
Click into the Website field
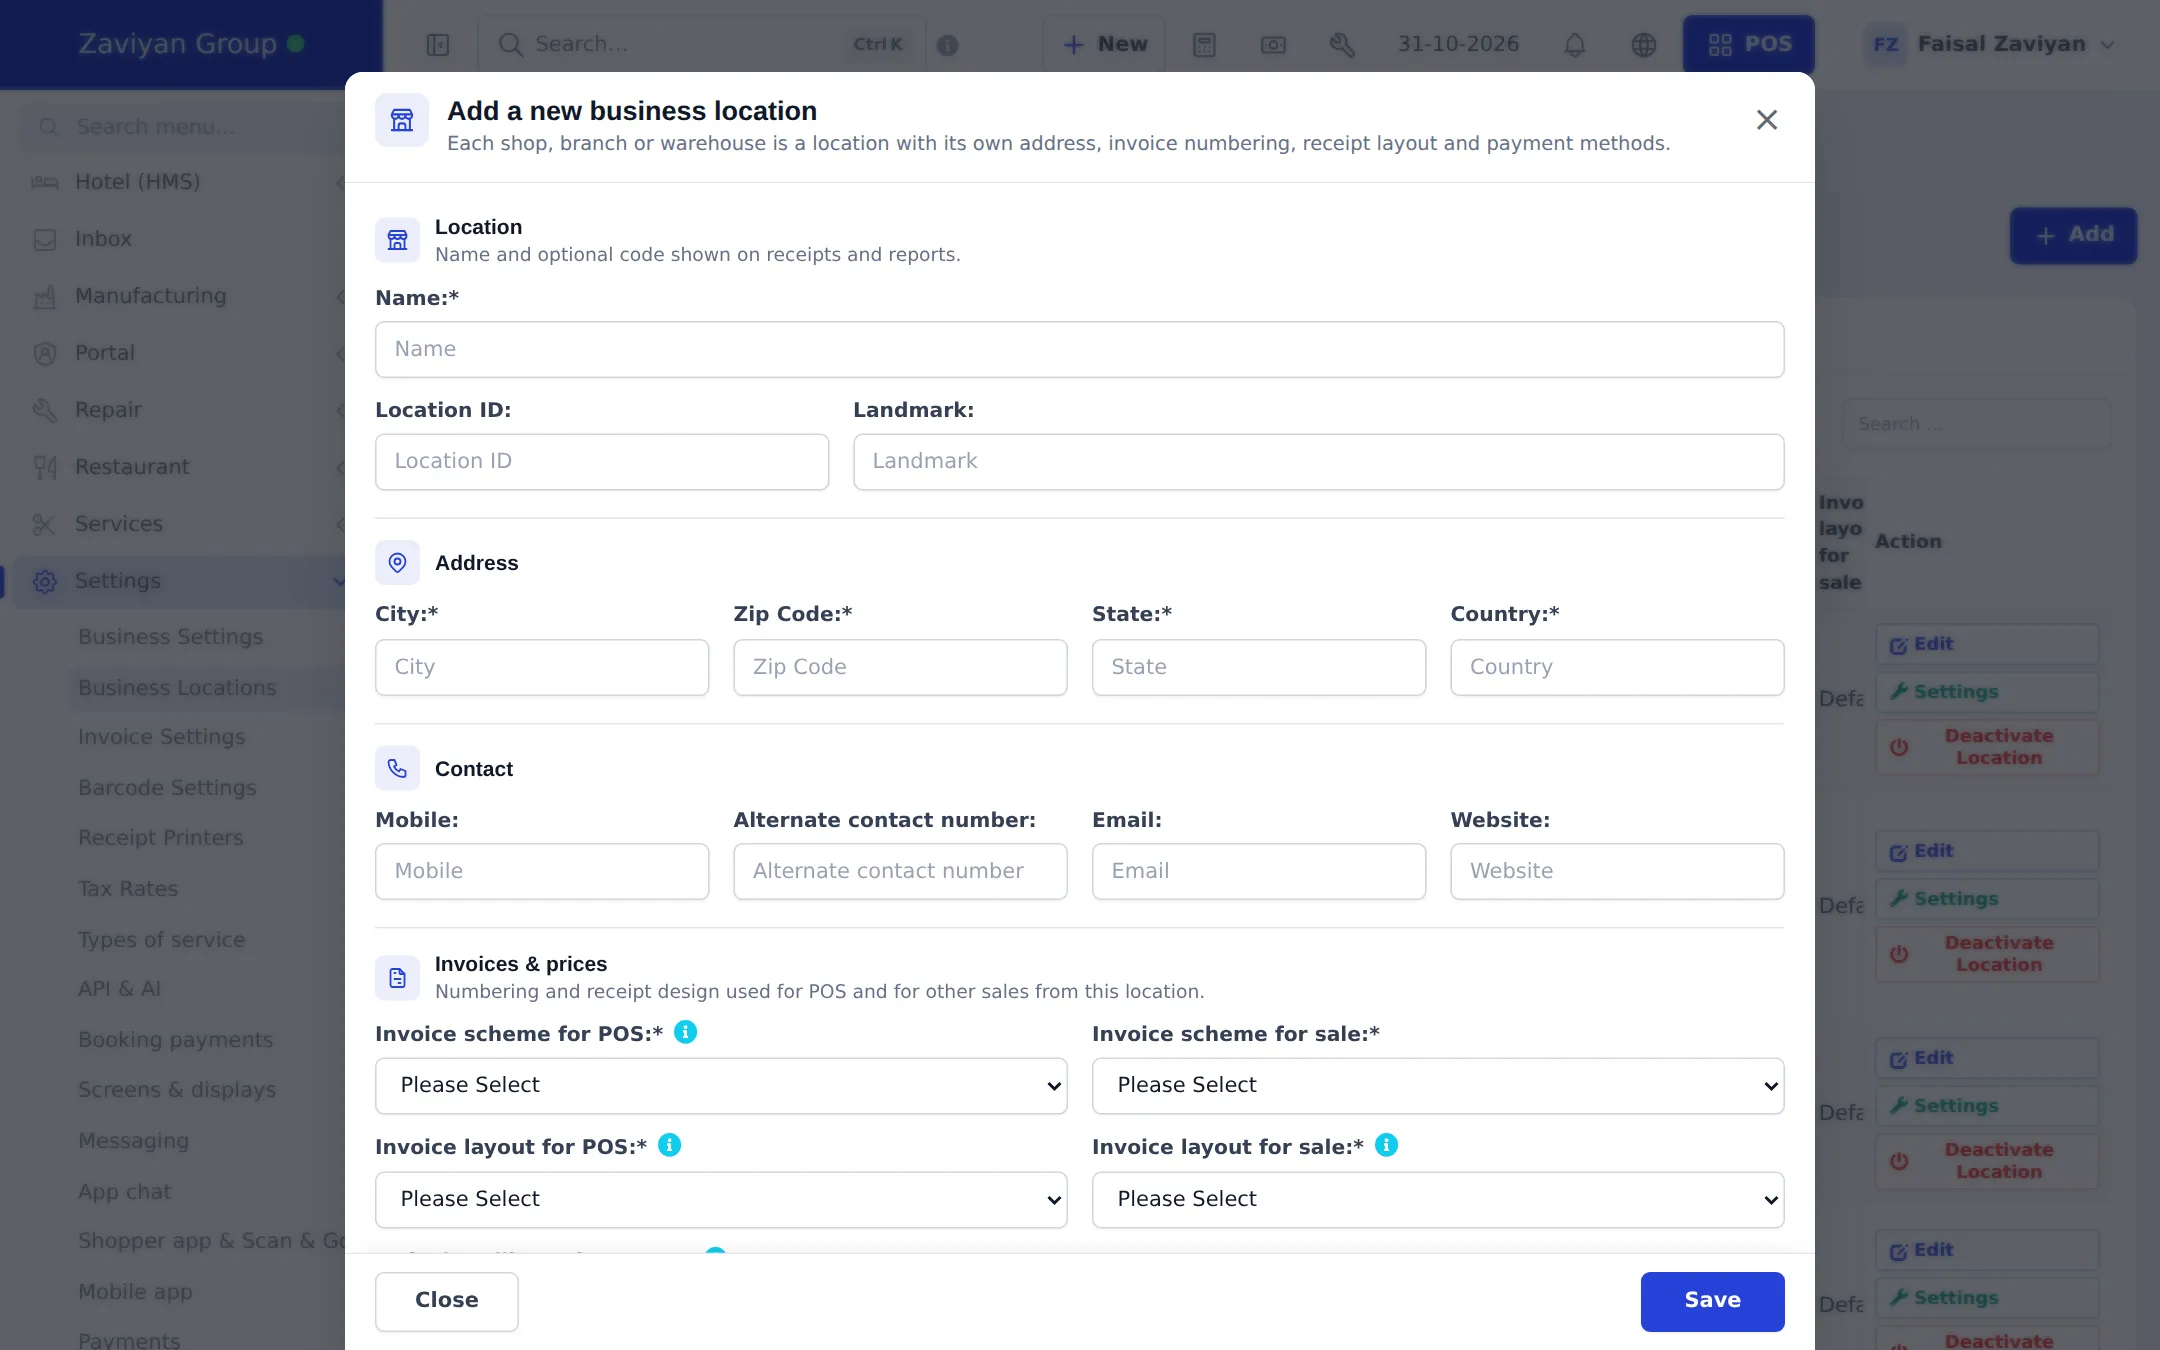coord(1617,872)
